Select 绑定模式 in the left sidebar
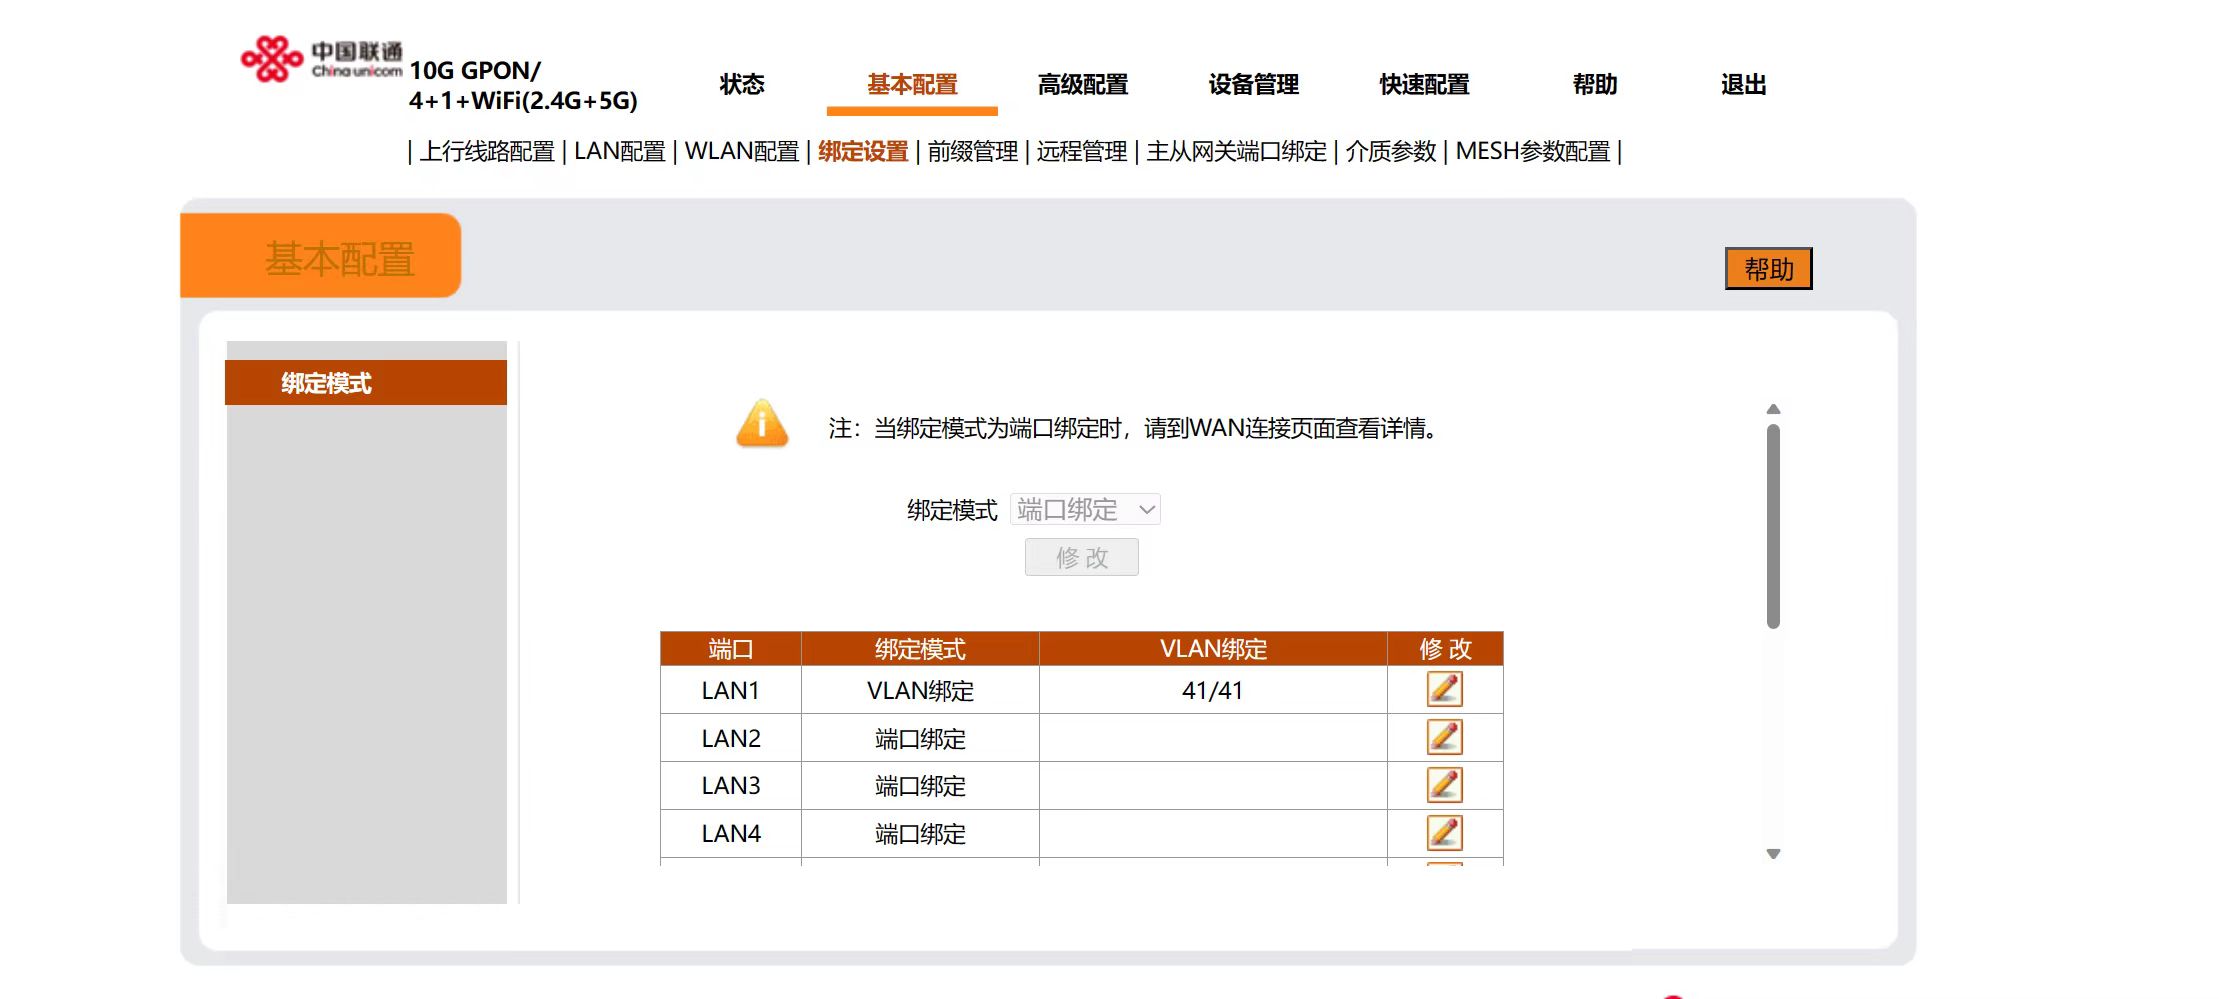 click(366, 383)
